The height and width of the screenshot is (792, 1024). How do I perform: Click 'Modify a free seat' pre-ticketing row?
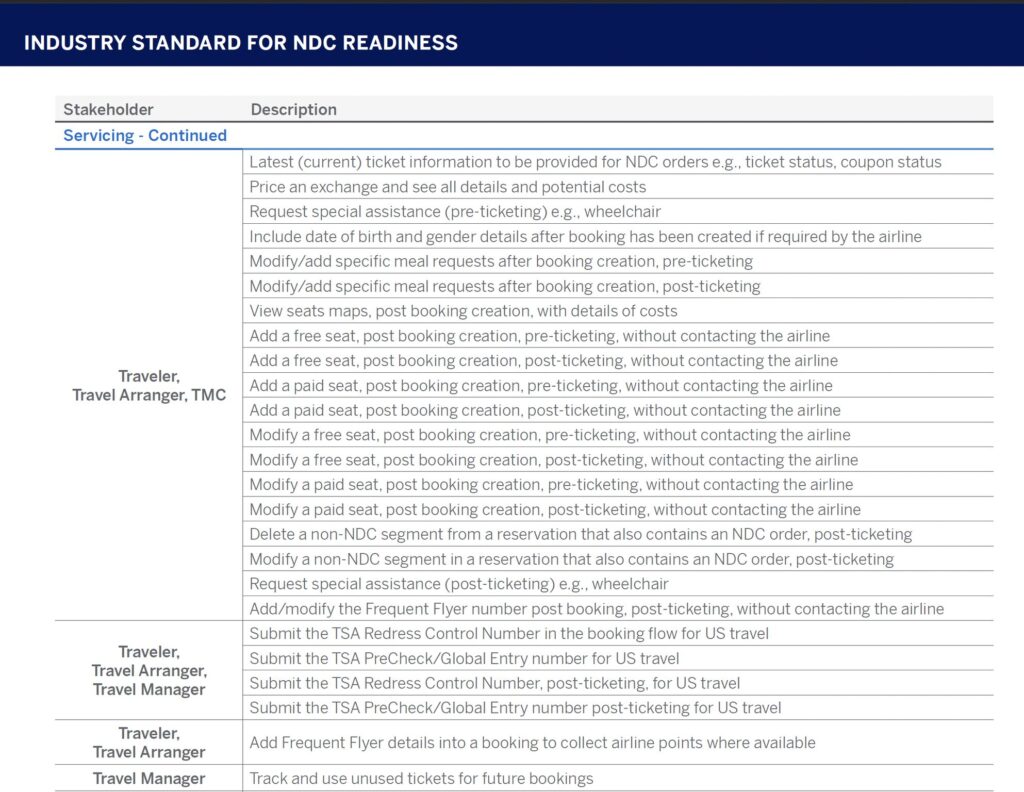618,435
